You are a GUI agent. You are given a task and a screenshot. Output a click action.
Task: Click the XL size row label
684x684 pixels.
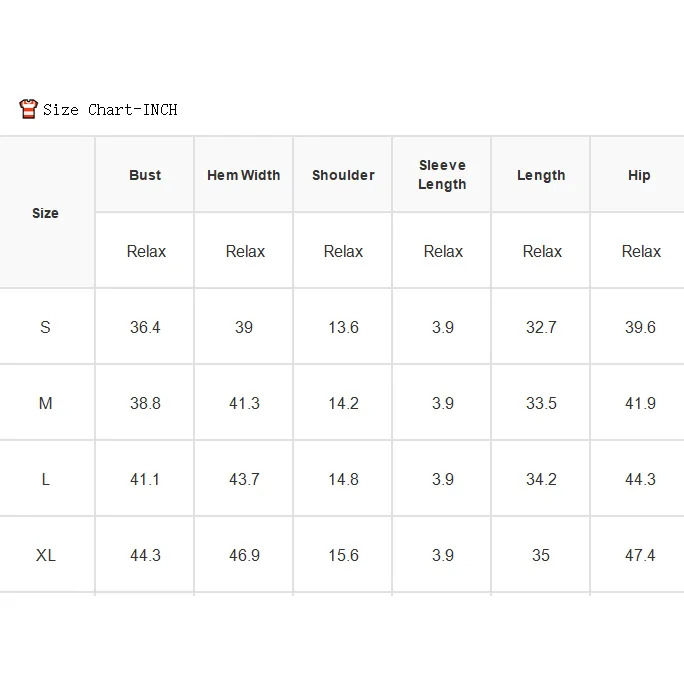(x=45, y=555)
